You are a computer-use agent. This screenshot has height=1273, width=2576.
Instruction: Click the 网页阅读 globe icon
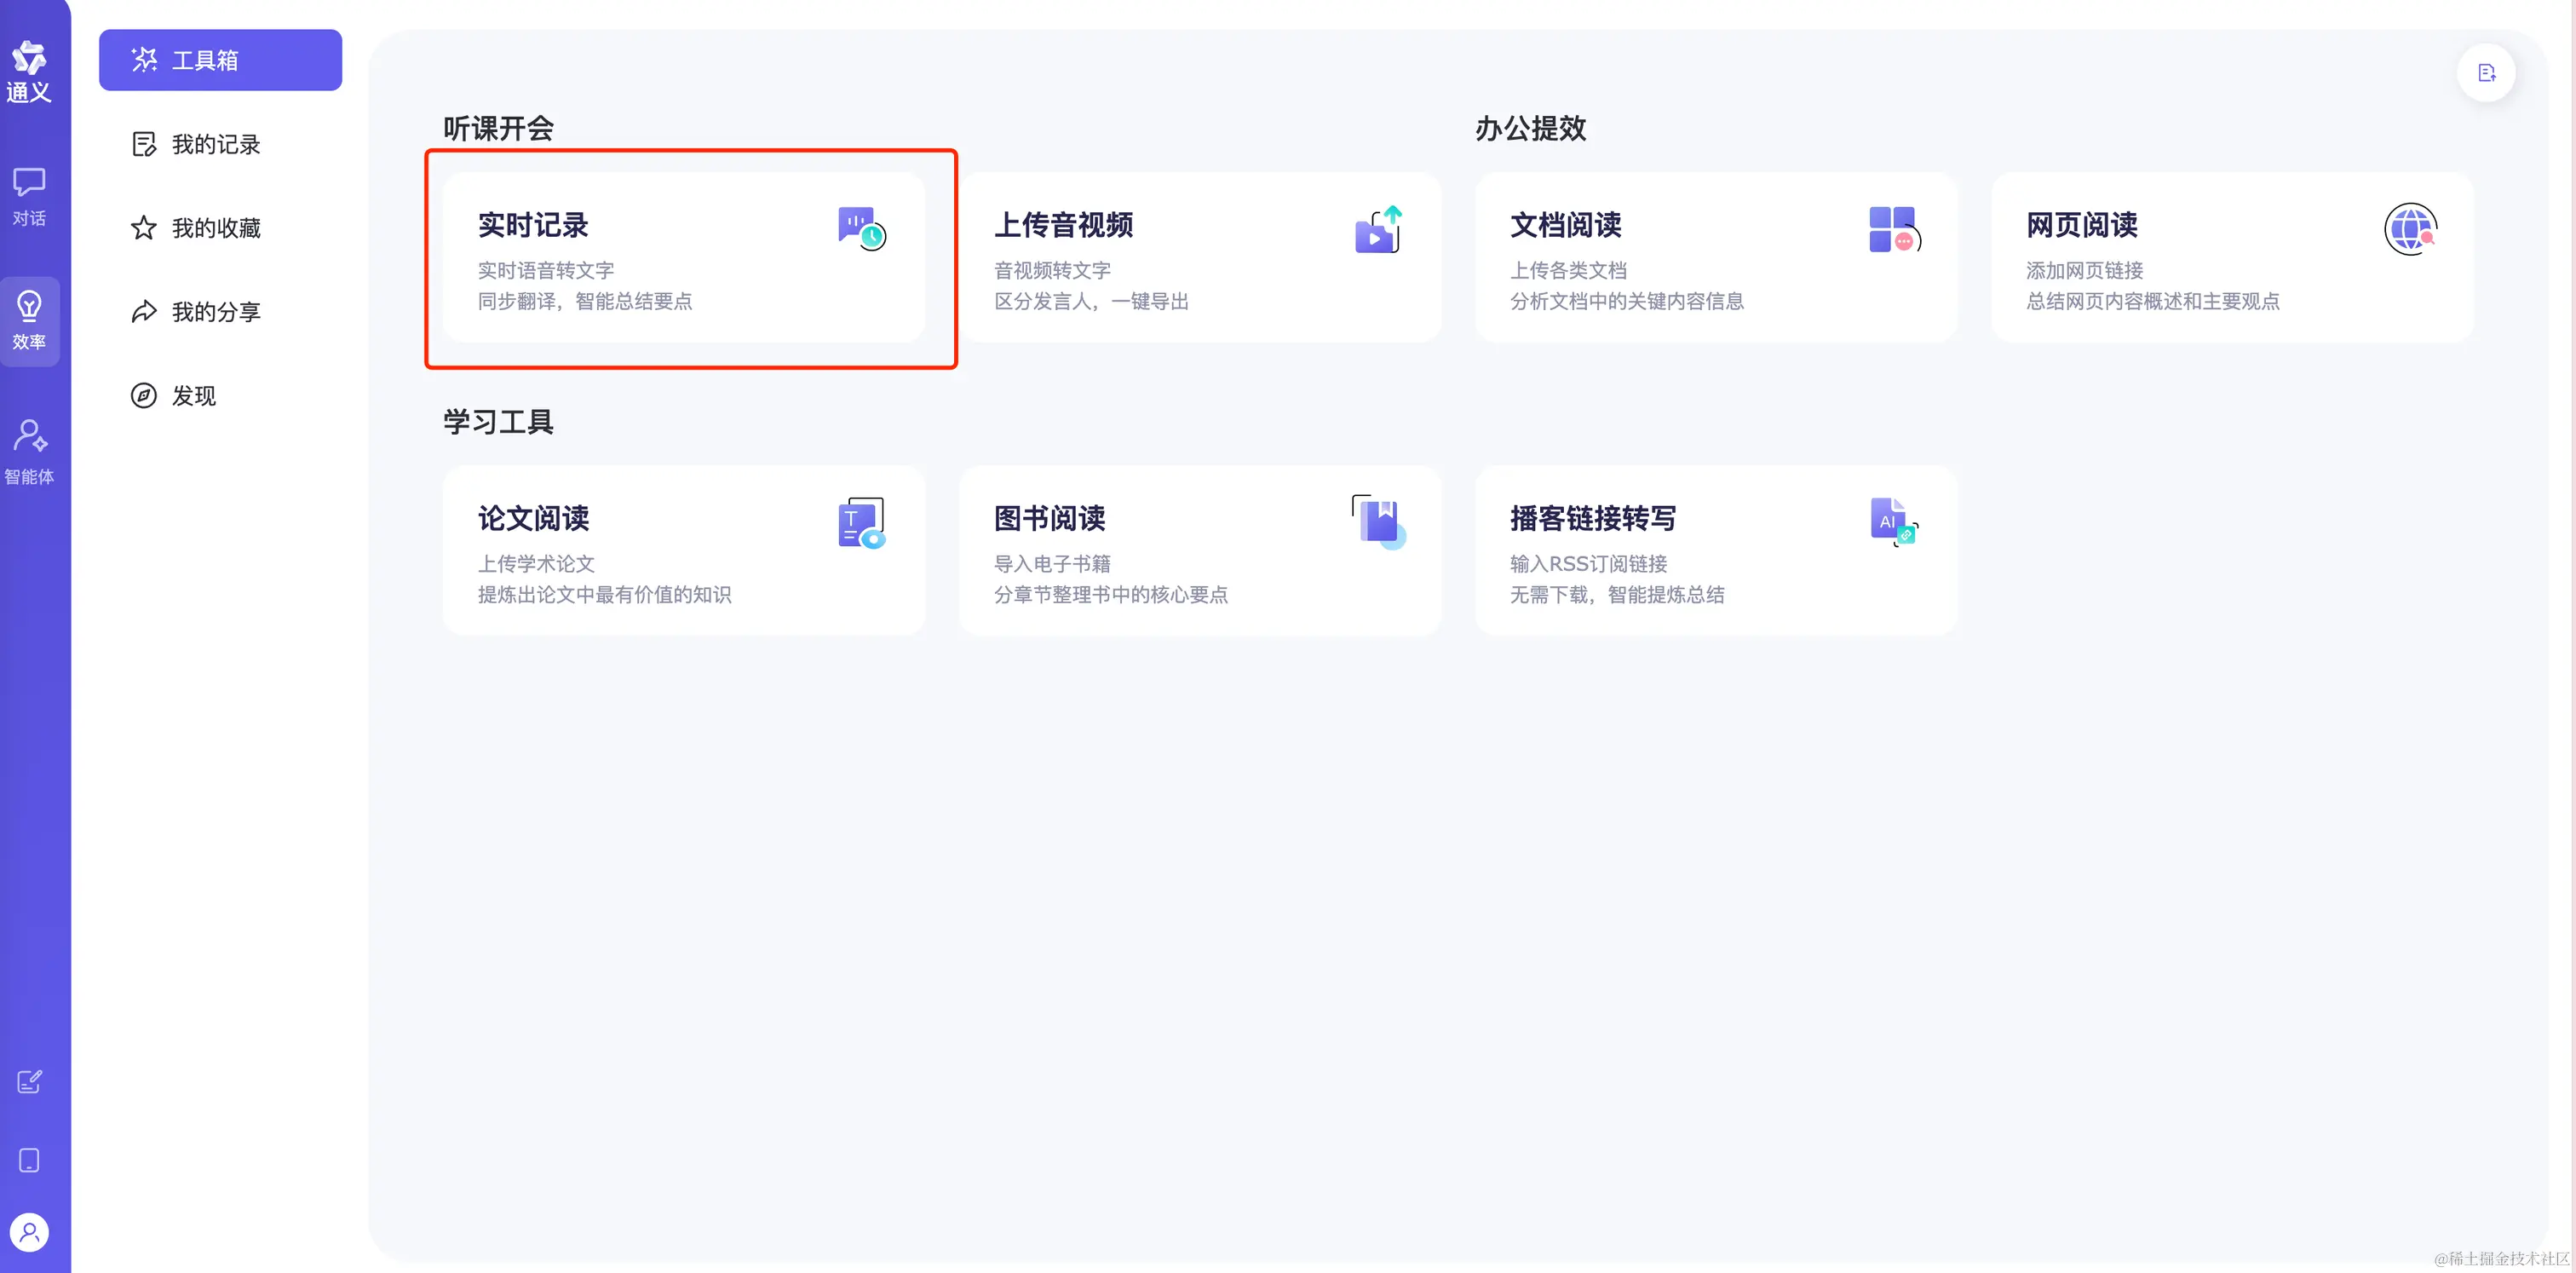click(x=2410, y=230)
